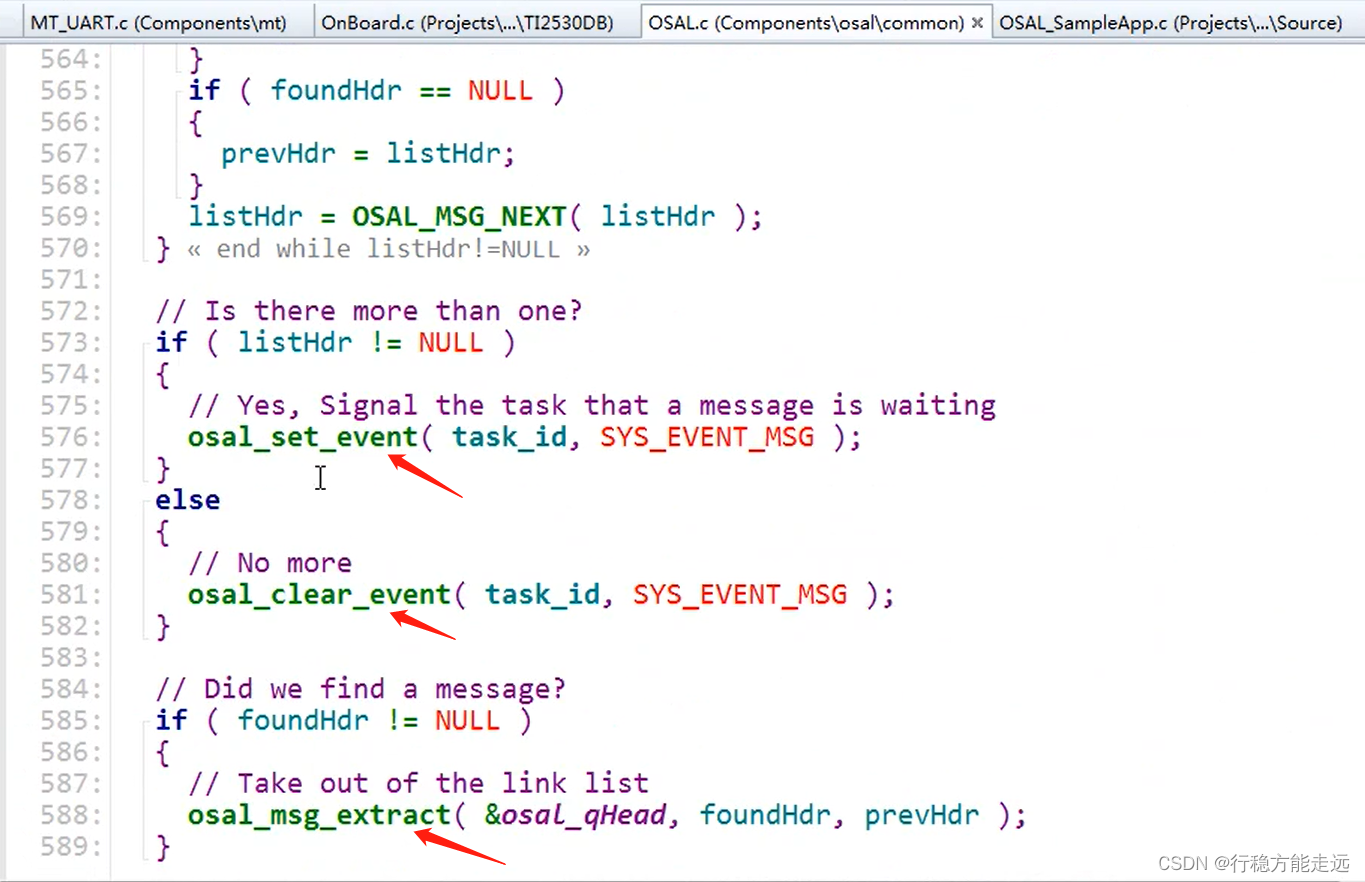Click the osal_set_event function call
This screenshot has width=1365, height=882.
(x=302, y=437)
